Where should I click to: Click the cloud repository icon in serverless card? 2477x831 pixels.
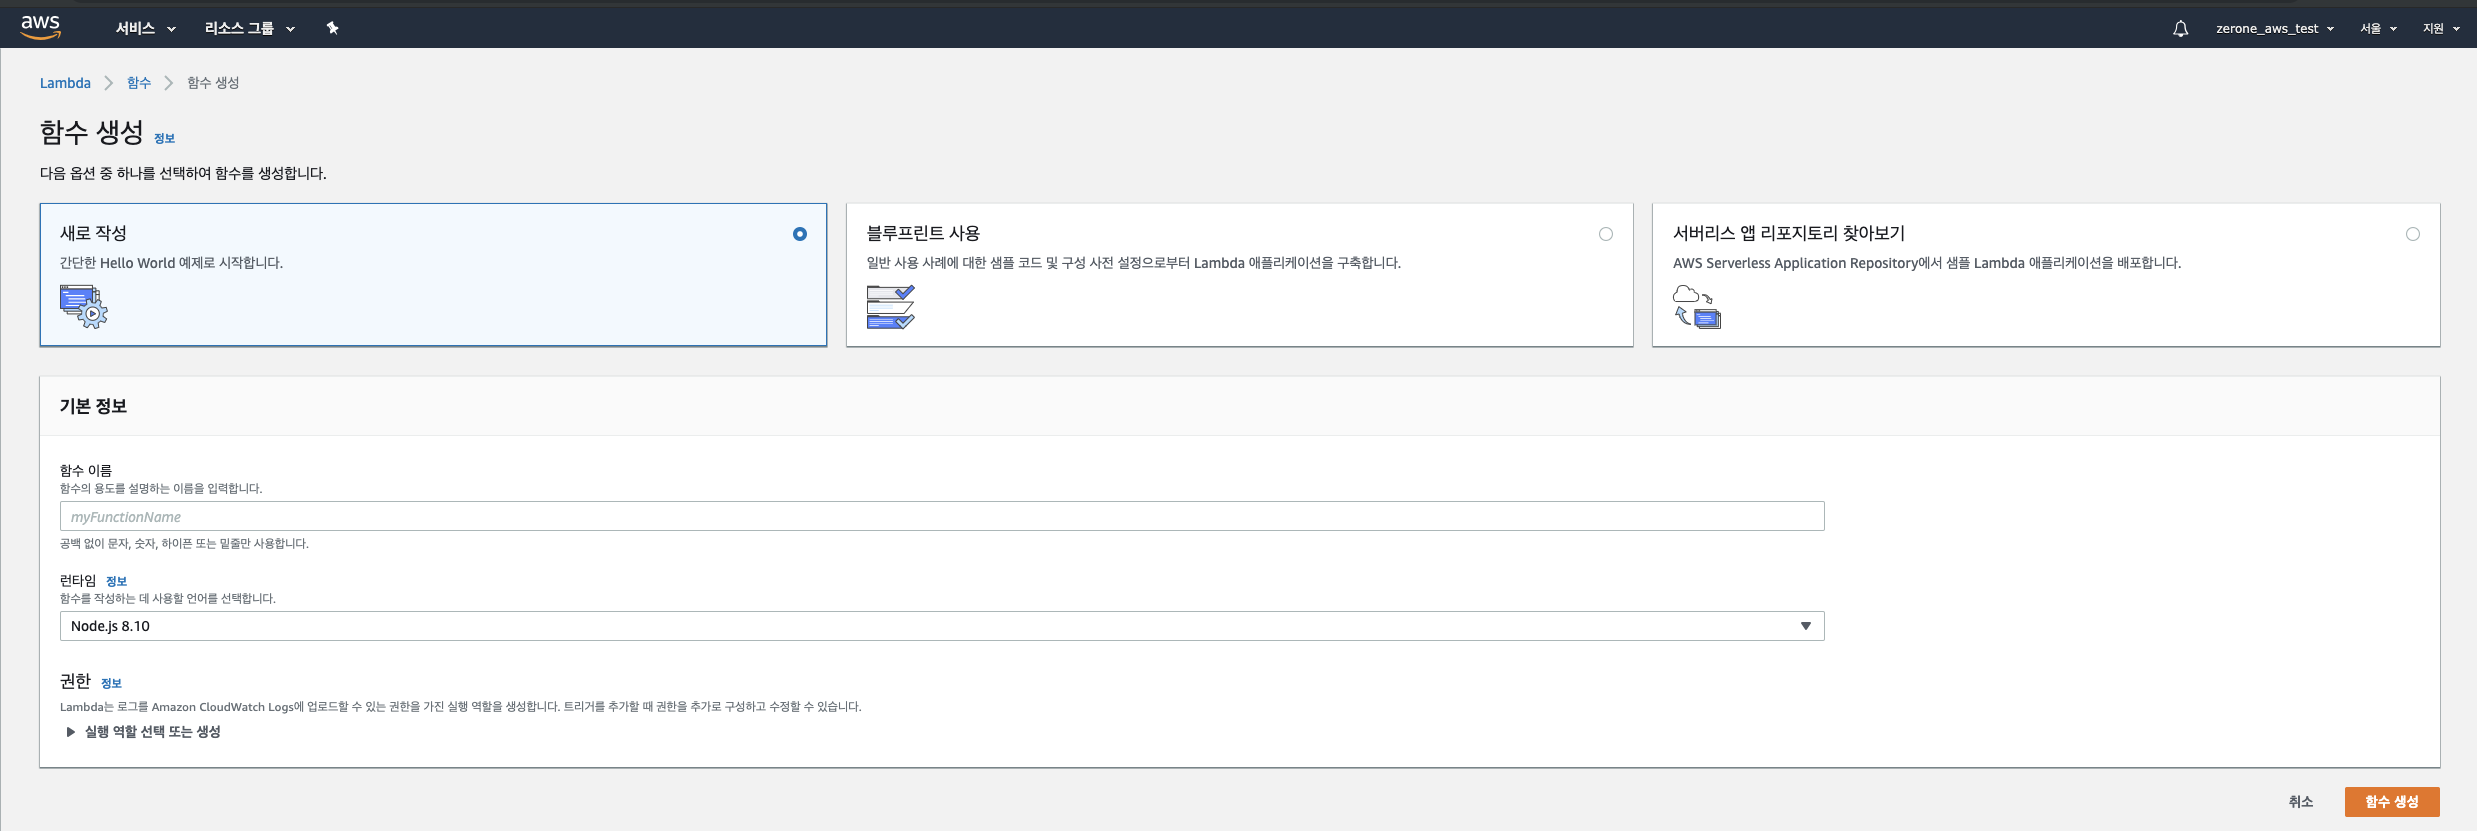tap(1697, 307)
